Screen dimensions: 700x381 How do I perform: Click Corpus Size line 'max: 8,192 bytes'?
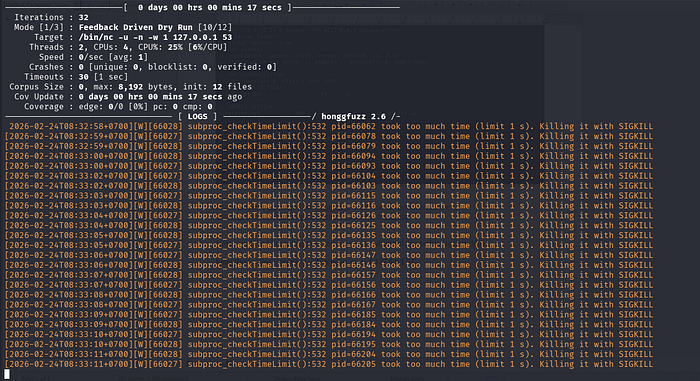point(130,87)
